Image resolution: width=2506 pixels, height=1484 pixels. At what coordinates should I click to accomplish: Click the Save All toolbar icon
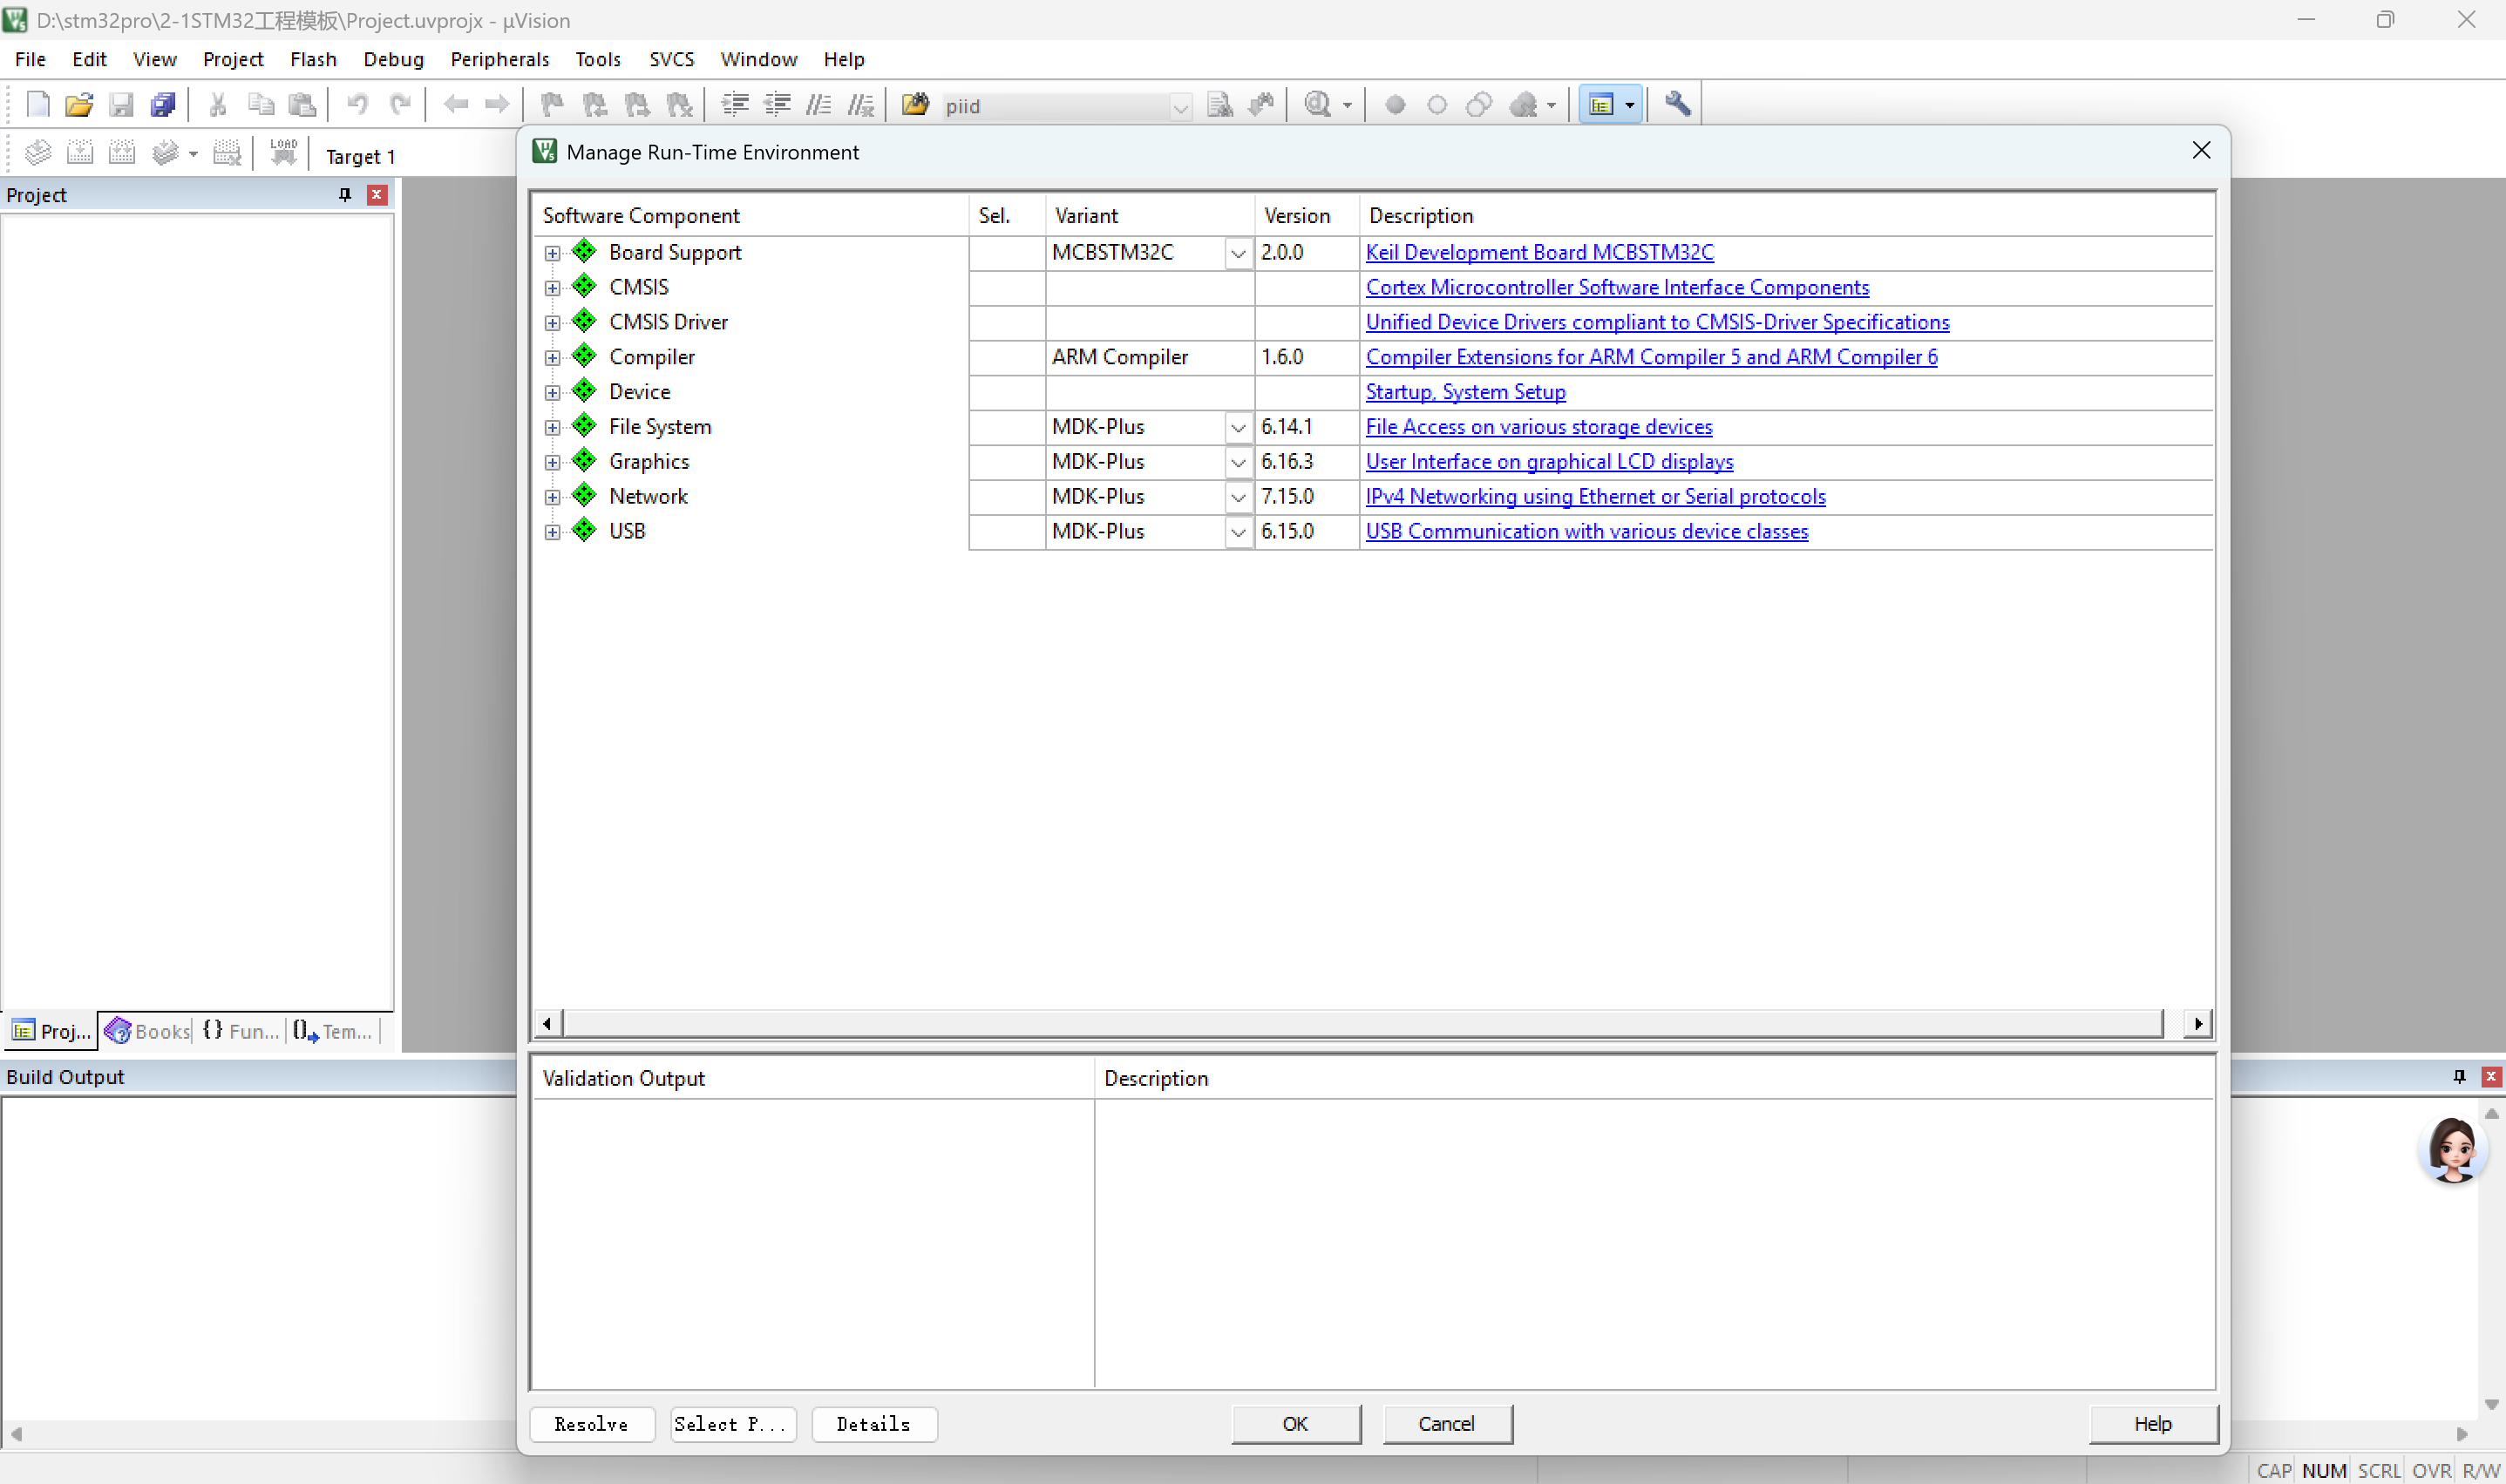[163, 105]
